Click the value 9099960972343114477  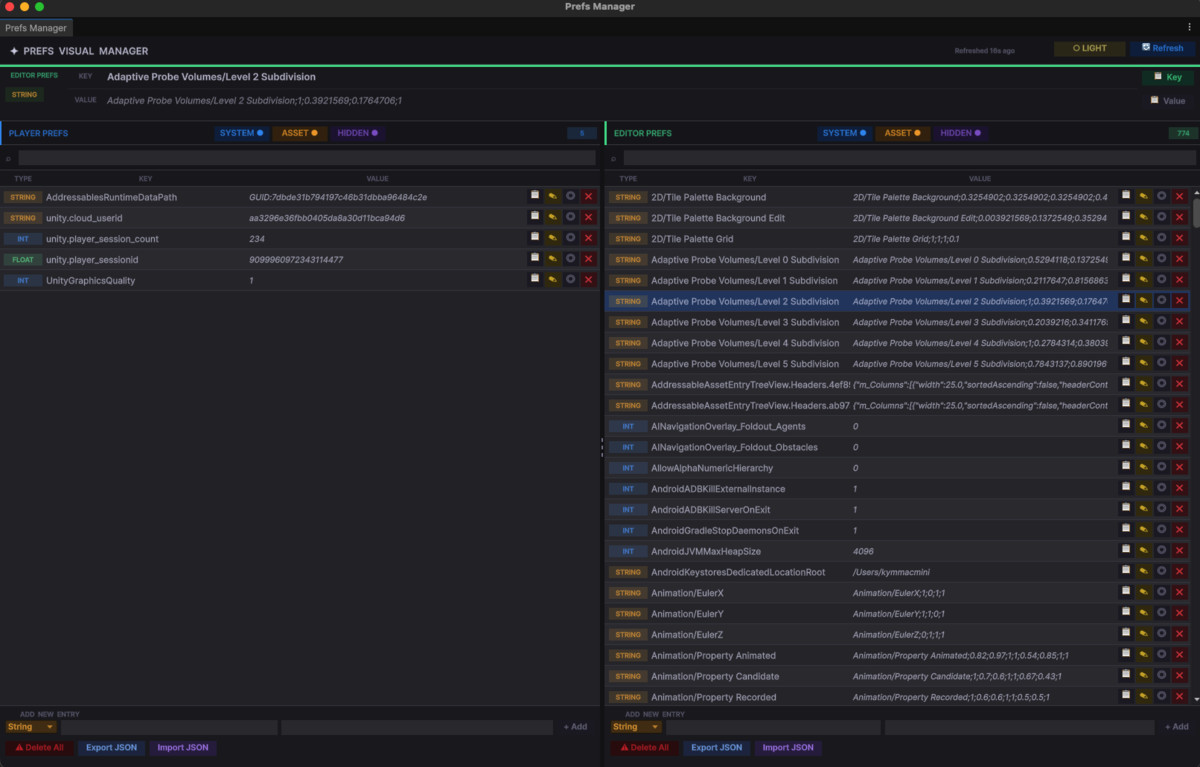pyautogui.click(x=296, y=260)
